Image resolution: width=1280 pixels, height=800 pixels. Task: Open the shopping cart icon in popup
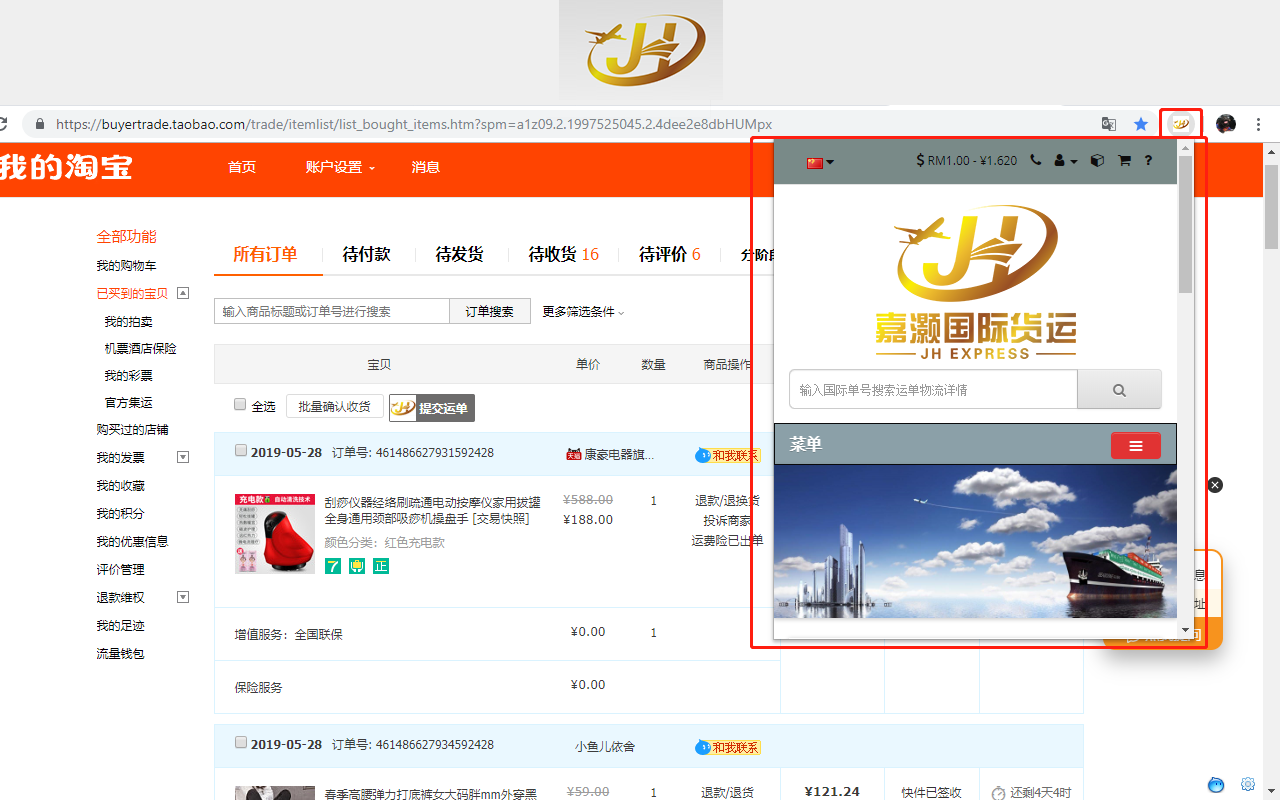pyautogui.click(x=1124, y=160)
